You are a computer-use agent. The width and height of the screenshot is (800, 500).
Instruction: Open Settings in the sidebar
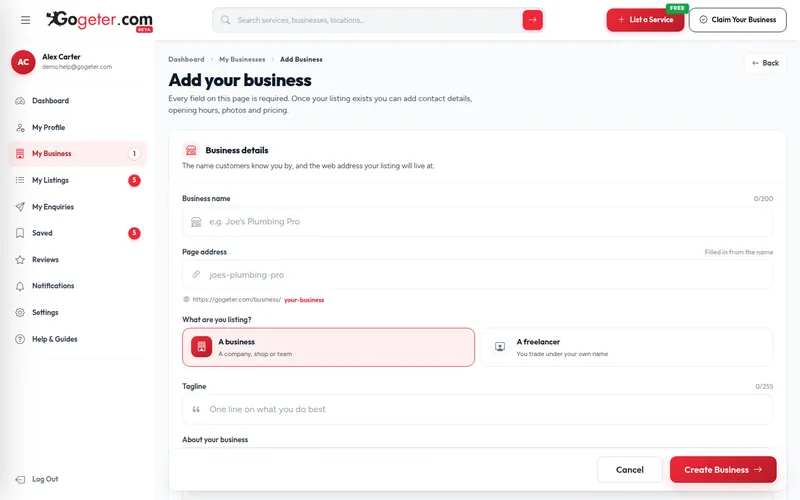[x=78, y=312]
